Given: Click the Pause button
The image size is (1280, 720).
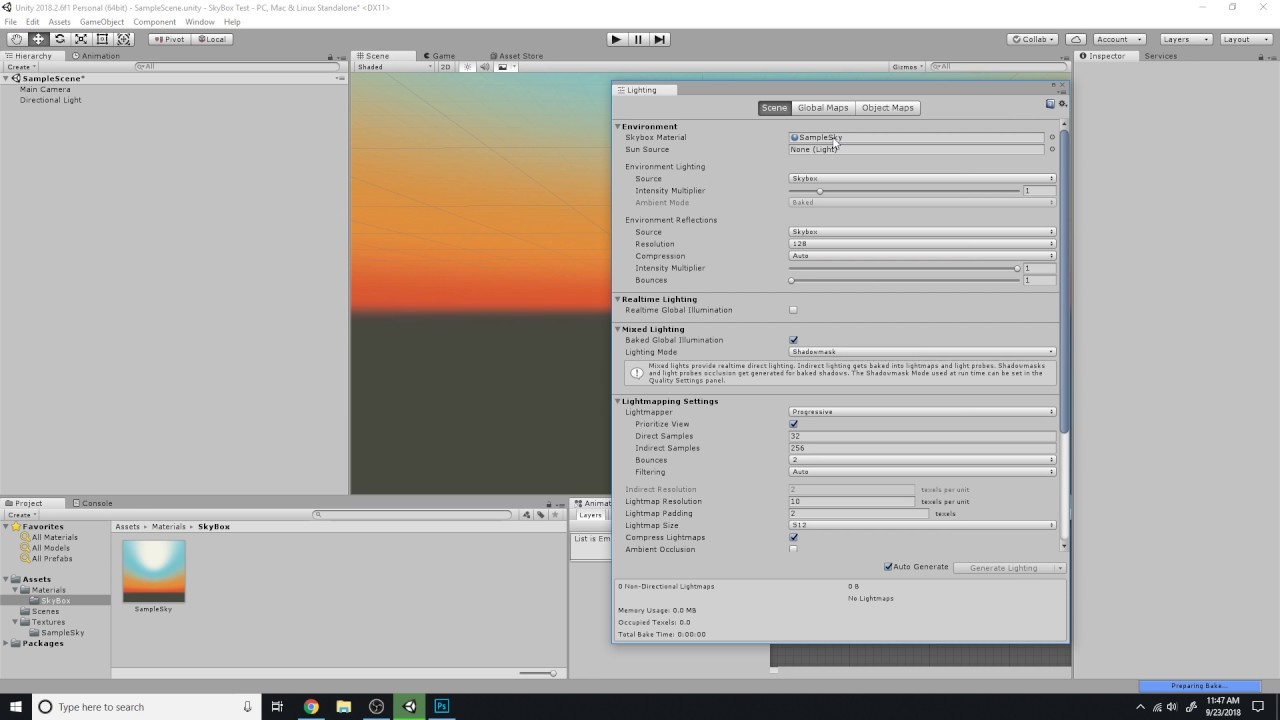Looking at the screenshot, I should pyautogui.click(x=638, y=39).
